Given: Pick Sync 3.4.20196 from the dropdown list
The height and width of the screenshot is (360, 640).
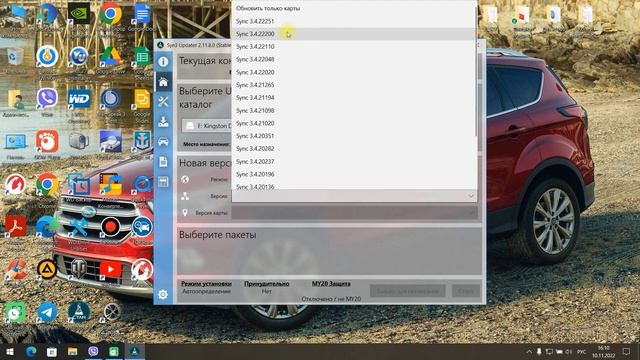Looking at the screenshot, I should [353, 174].
